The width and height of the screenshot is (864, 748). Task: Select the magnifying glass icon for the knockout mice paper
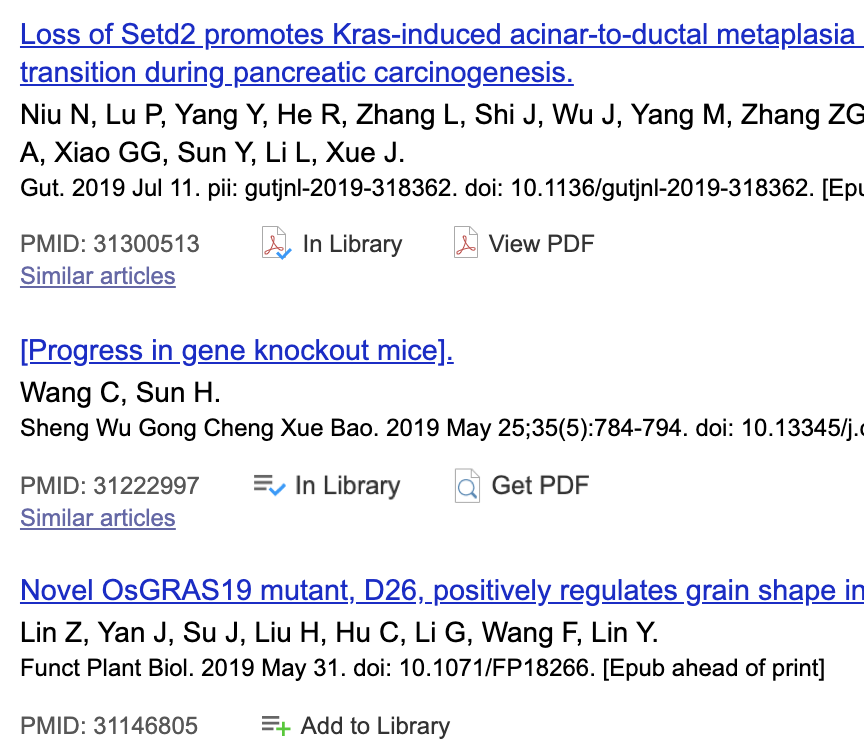click(x=466, y=485)
